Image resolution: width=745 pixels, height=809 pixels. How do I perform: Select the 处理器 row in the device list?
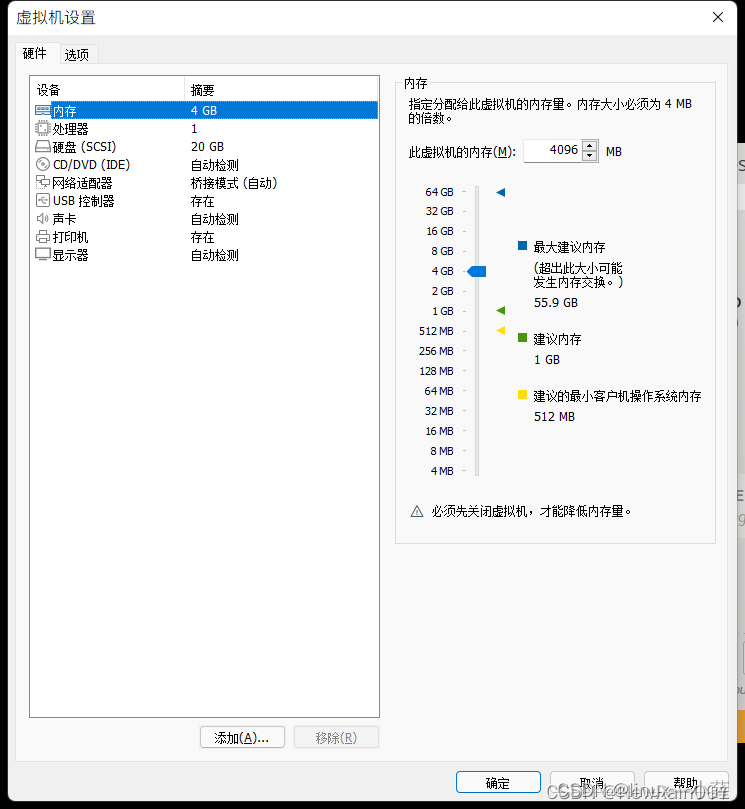[204, 128]
